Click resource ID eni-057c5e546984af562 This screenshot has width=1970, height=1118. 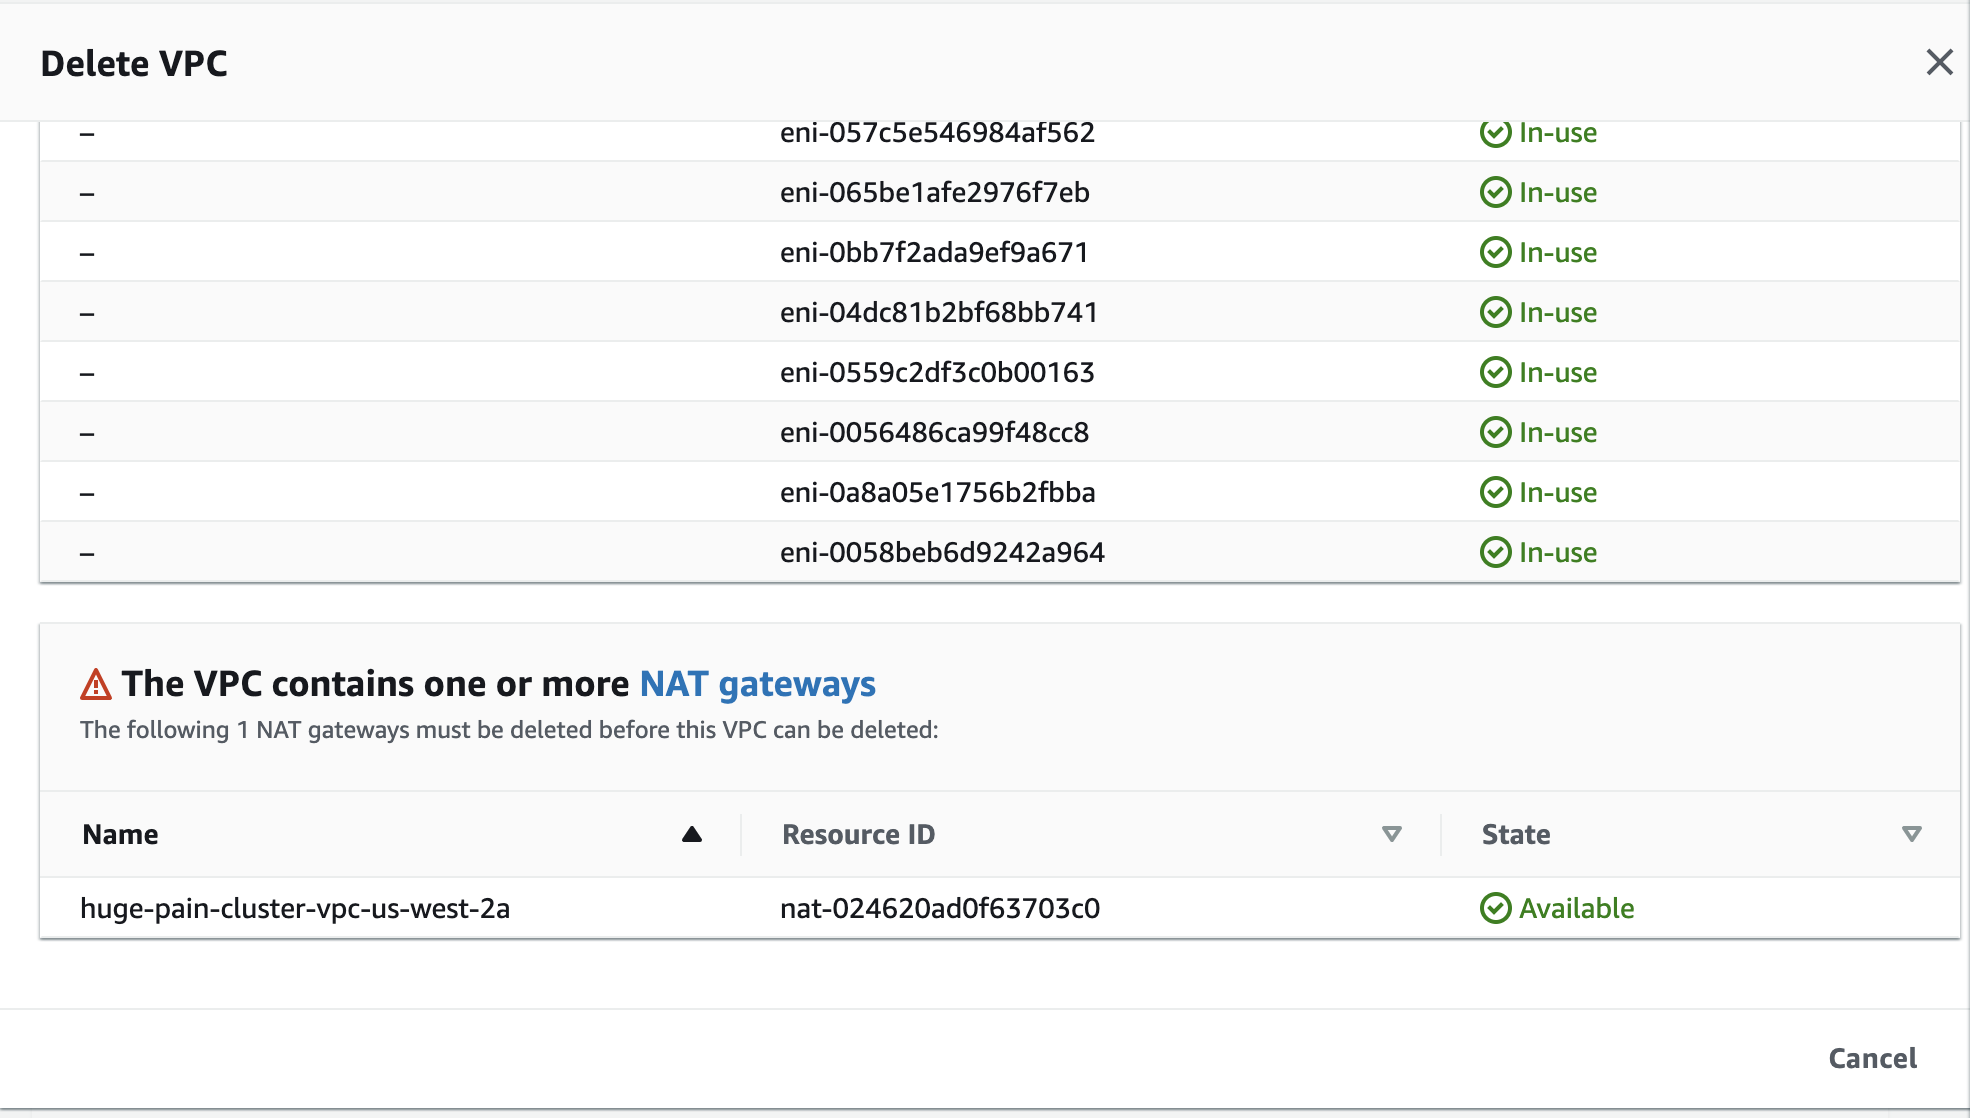pos(937,134)
